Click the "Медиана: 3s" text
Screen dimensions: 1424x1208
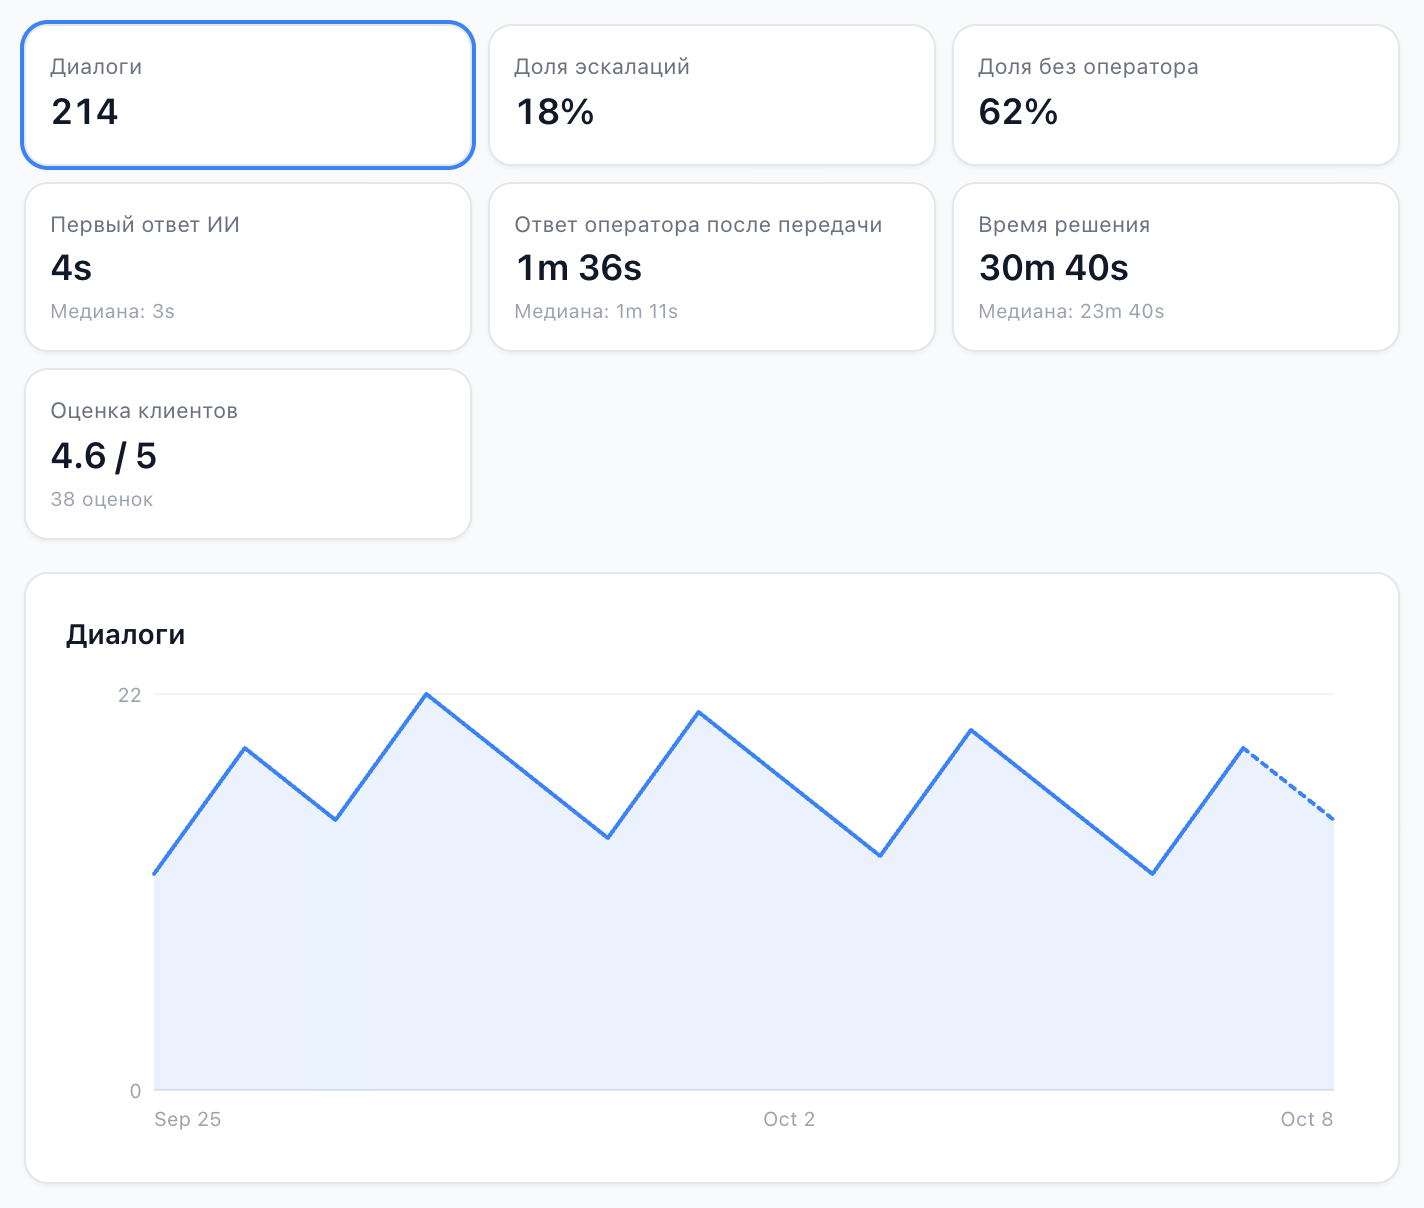coord(113,312)
